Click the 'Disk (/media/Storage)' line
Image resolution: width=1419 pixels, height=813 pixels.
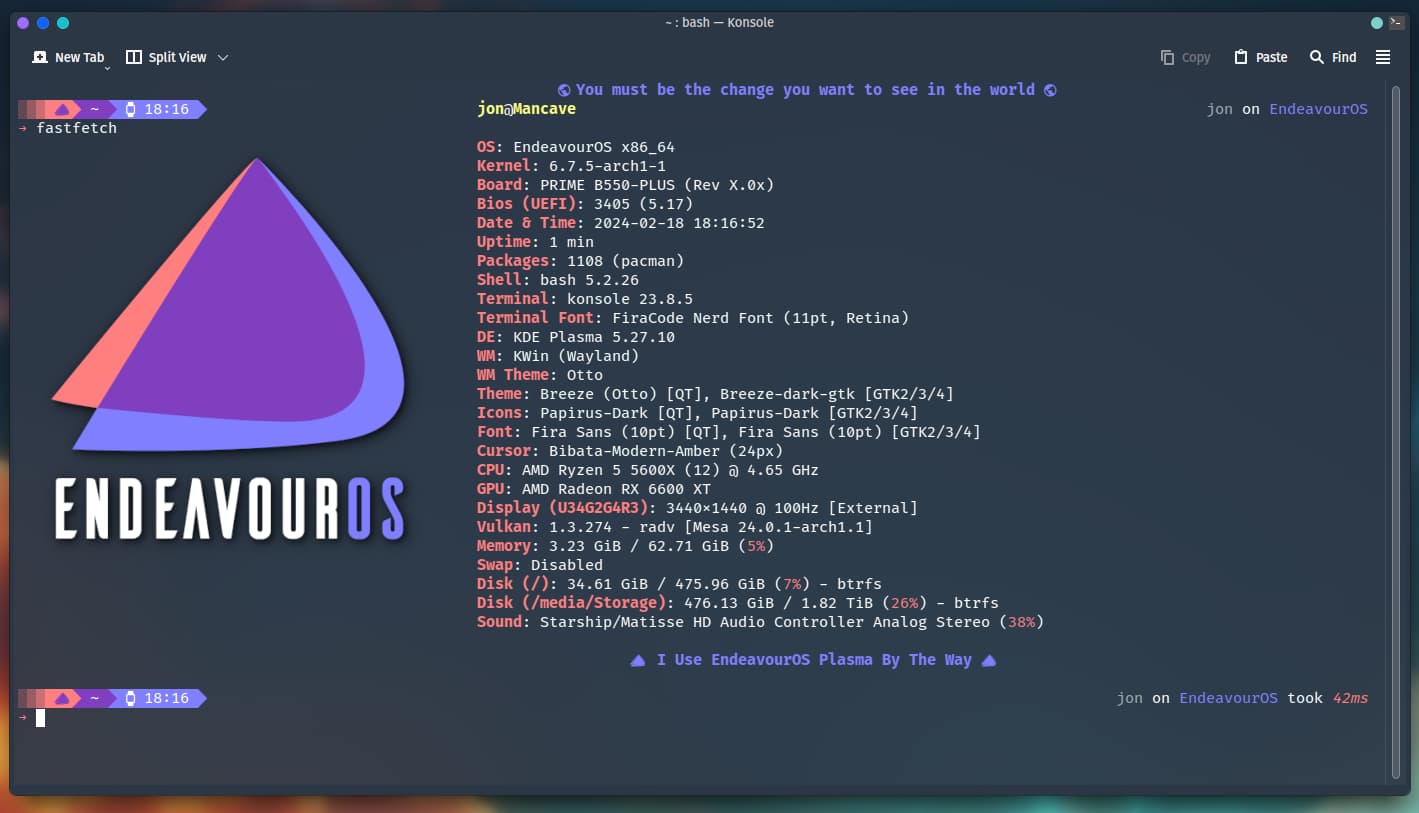[x=738, y=603]
